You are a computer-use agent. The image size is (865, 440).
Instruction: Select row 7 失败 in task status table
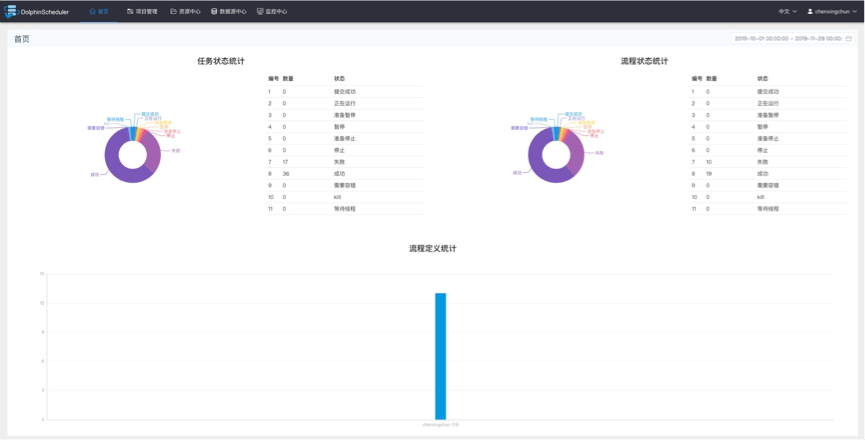coord(345,162)
